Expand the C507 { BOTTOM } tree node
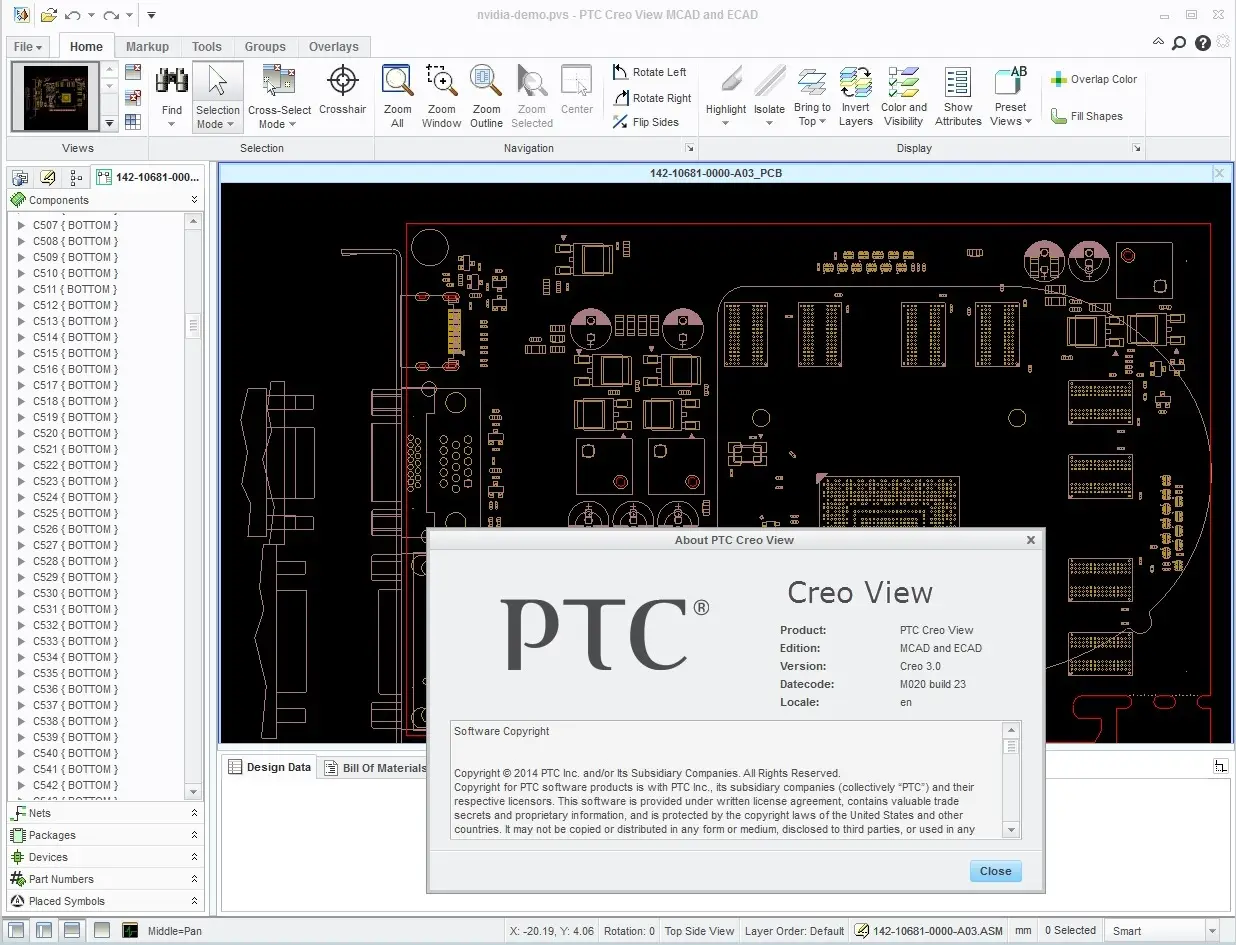The height and width of the screenshot is (945, 1236). pyautogui.click(x=22, y=225)
